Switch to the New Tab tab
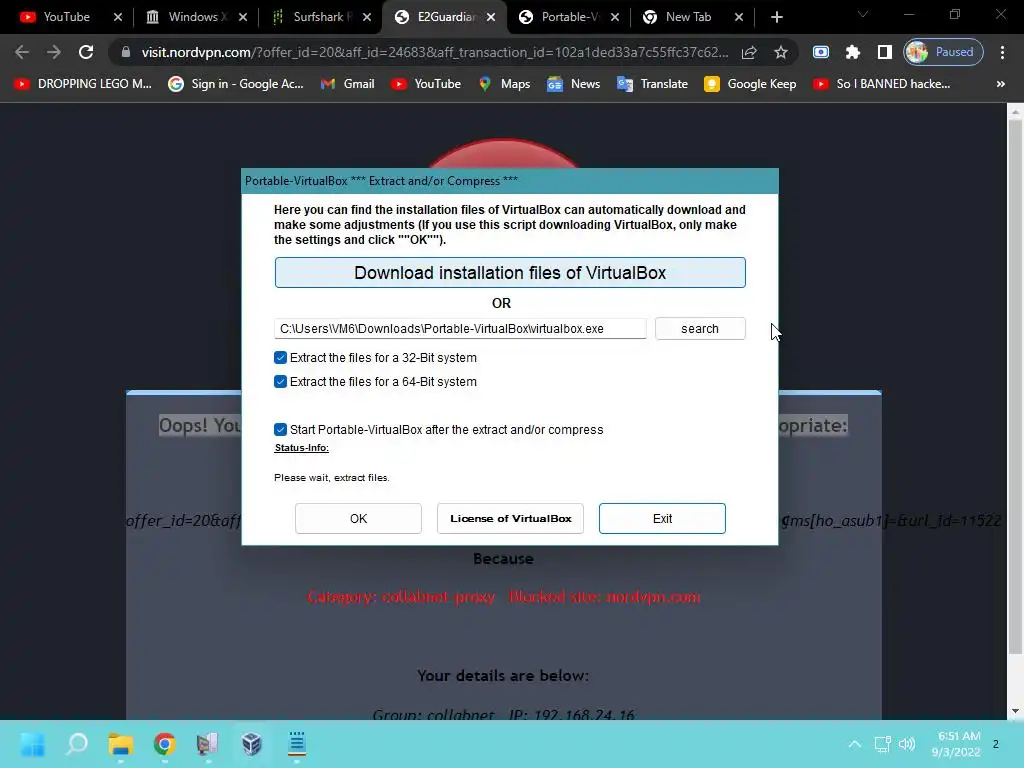The image size is (1024, 768). coord(687,17)
